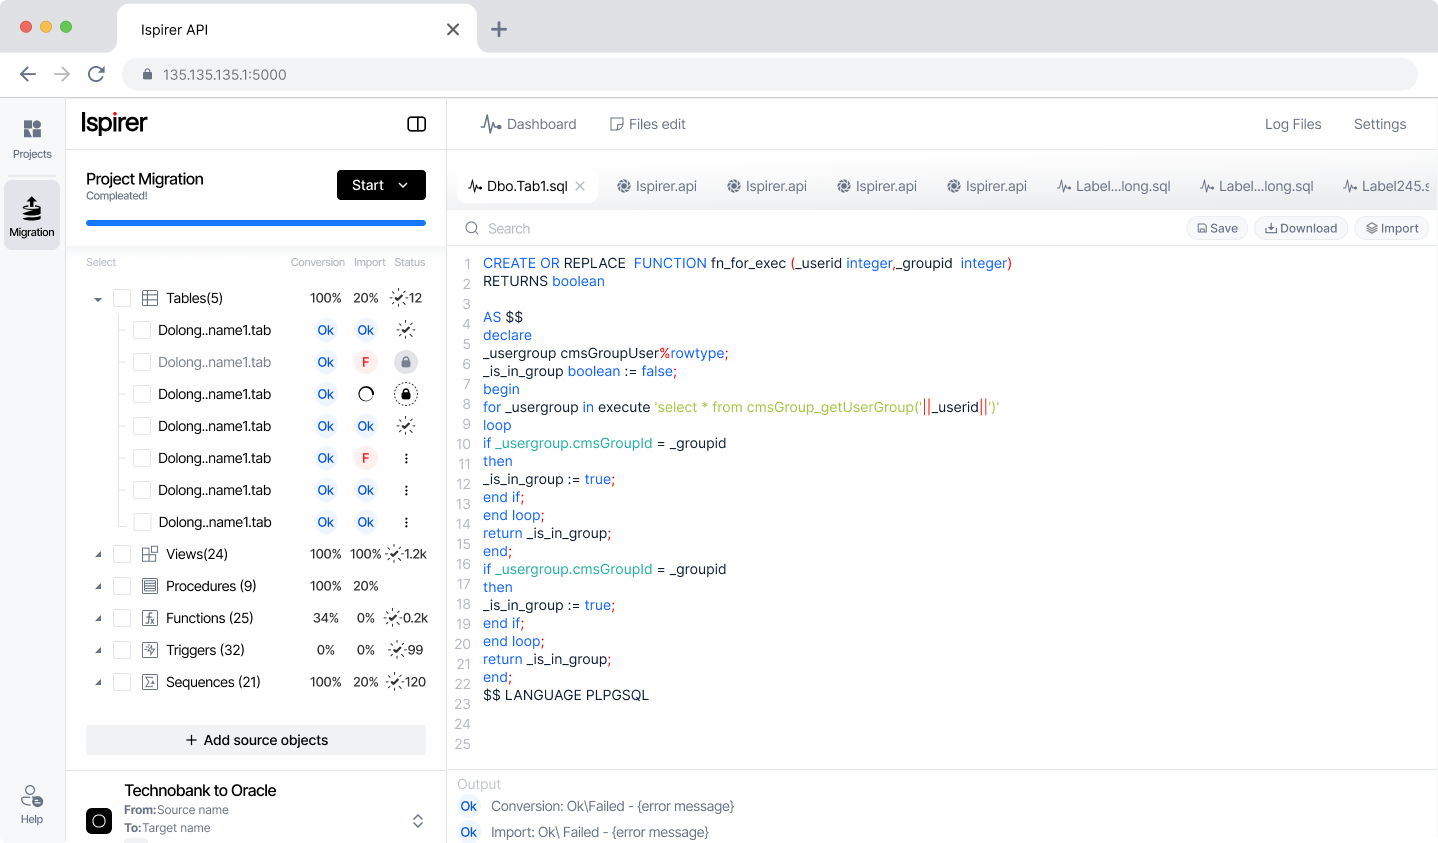Viewport: 1438px width, 843px height.
Task: Collapse the Tables(5) tree node
Action: coord(98,299)
